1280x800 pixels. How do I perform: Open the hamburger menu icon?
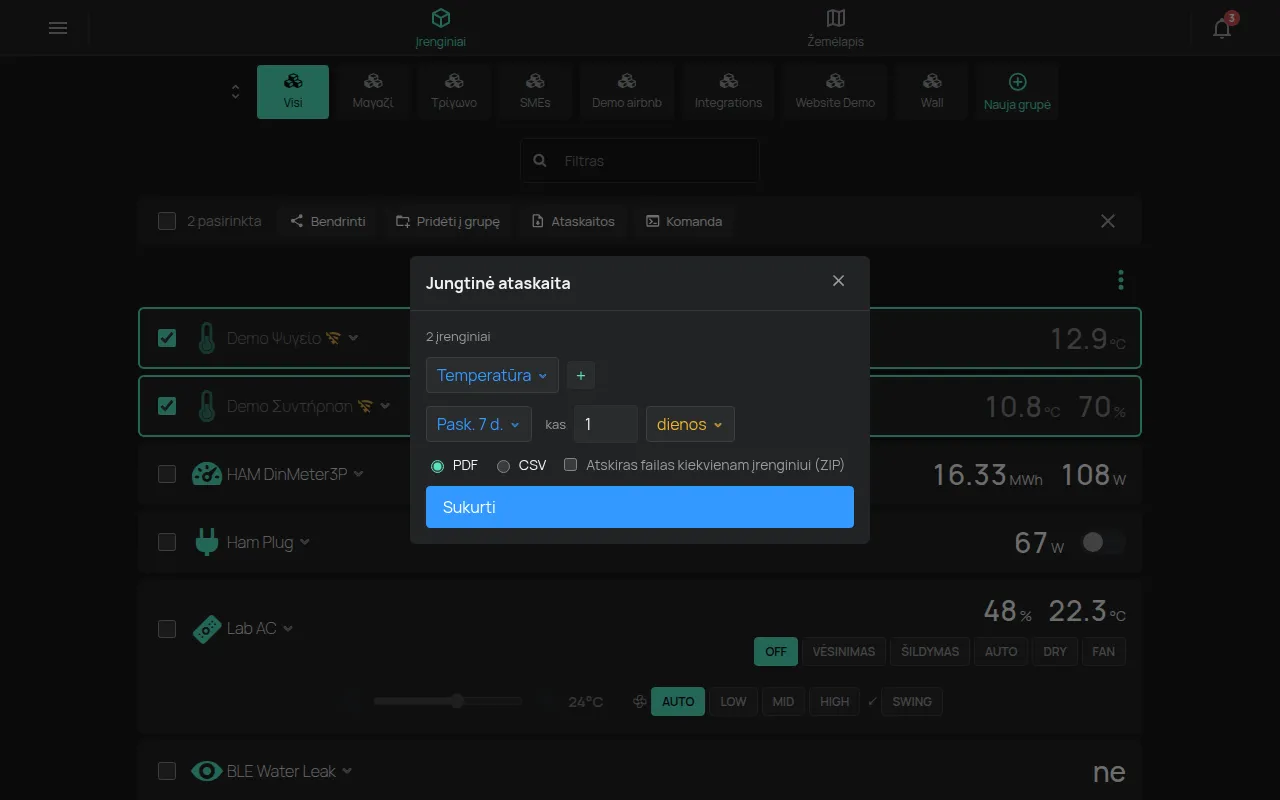[x=58, y=28]
